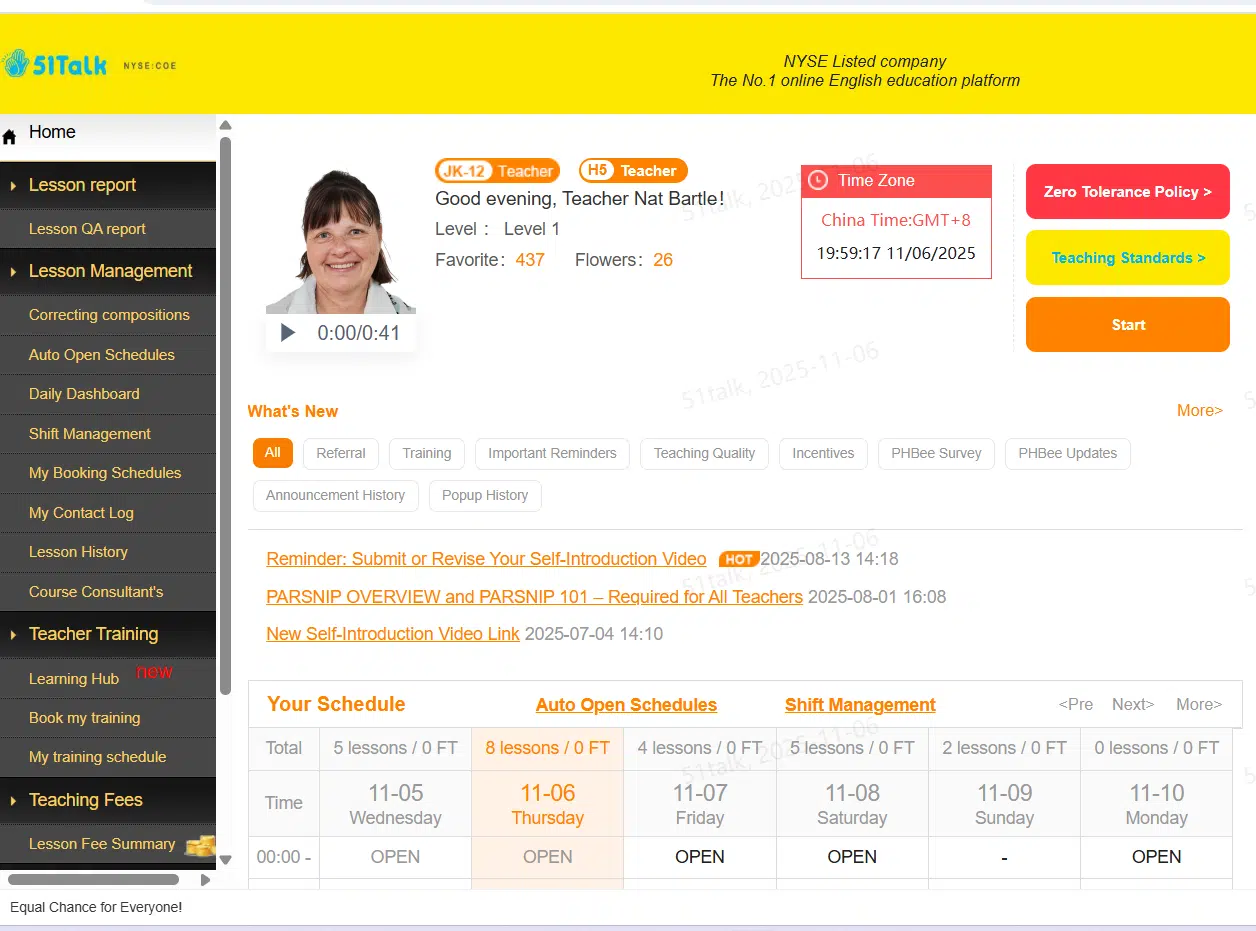1256x931 pixels.
Task: Click the JK-12 Teacher badge
Action: (x=497, y=171)
